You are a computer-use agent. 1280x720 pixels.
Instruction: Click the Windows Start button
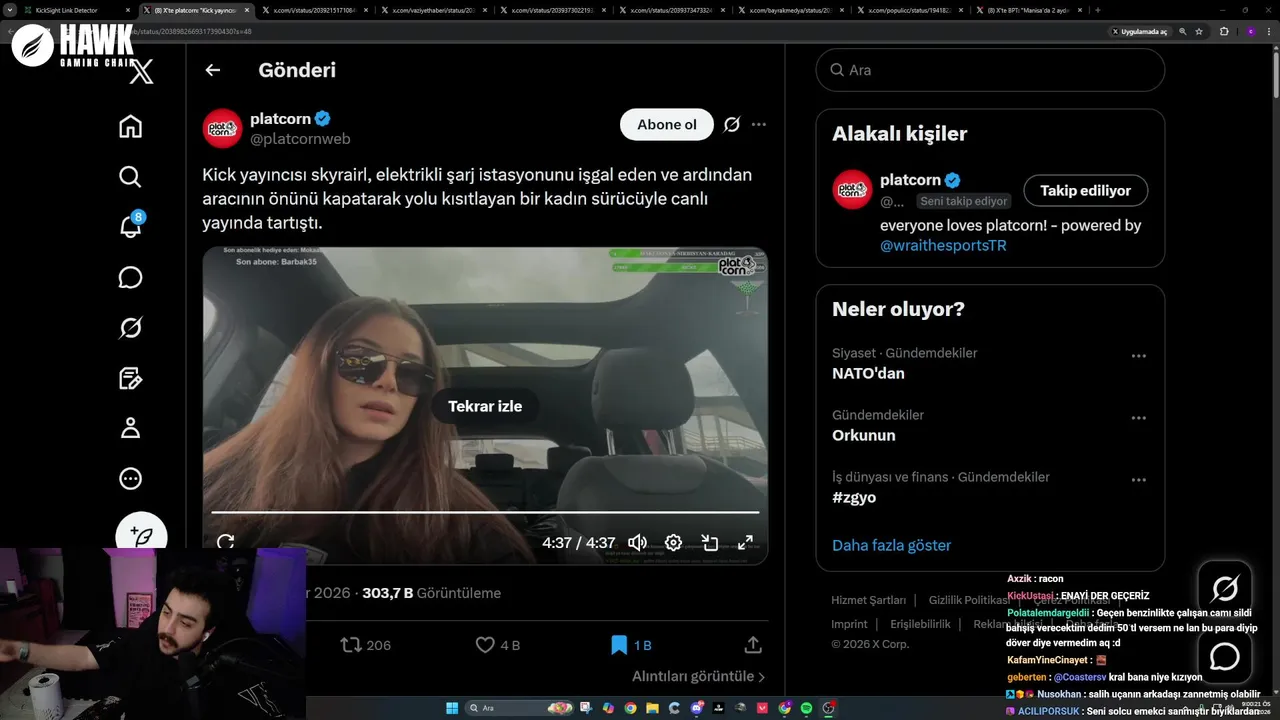(452, 708)
